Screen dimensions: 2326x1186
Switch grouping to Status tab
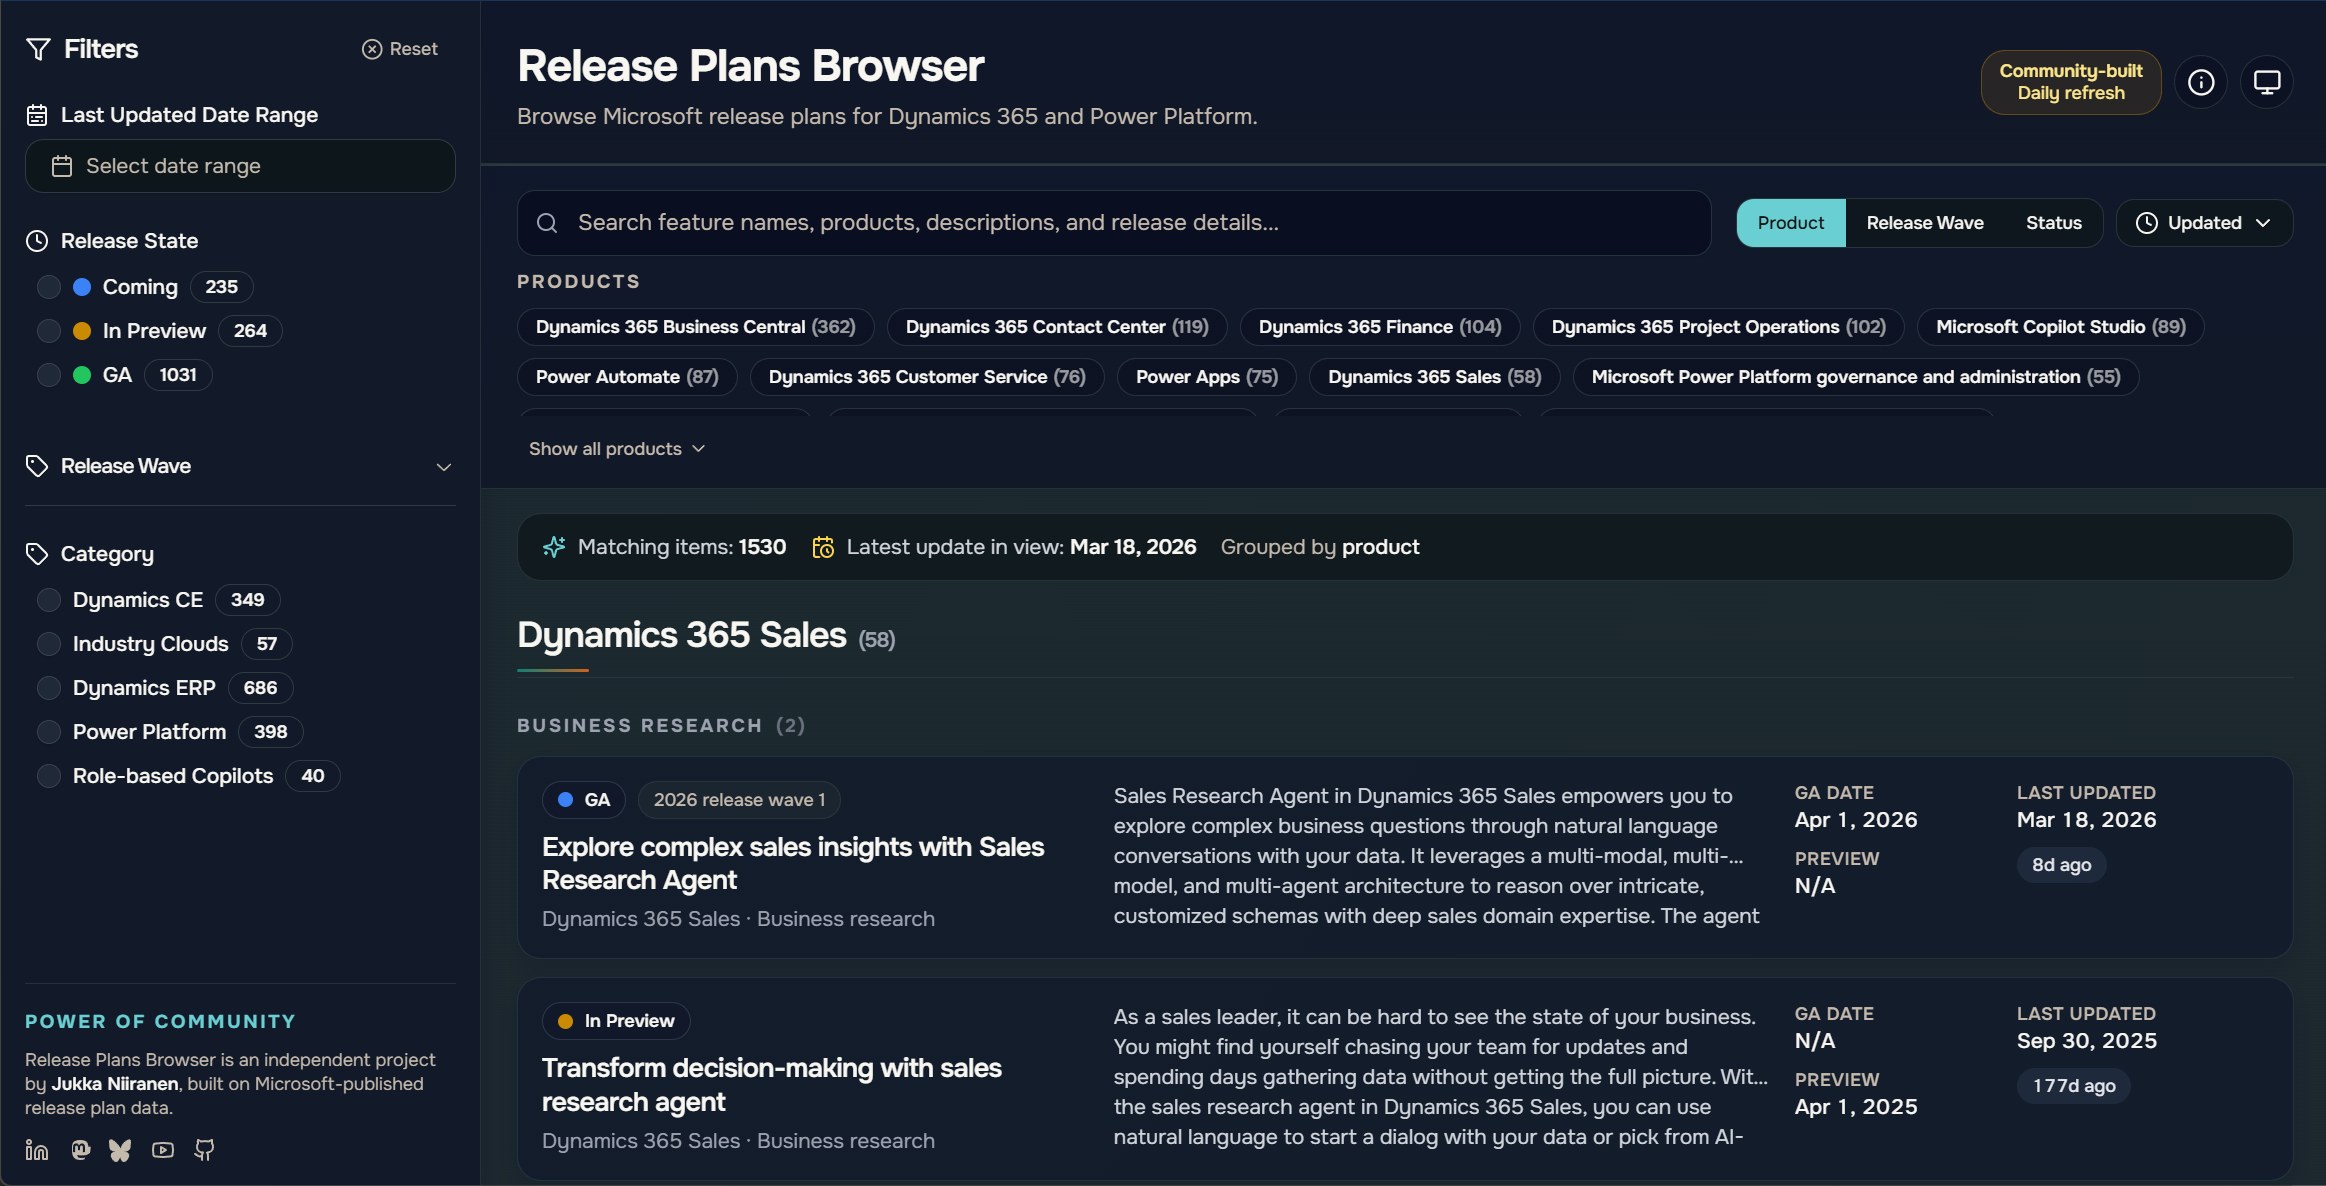tap(2054, 223)
